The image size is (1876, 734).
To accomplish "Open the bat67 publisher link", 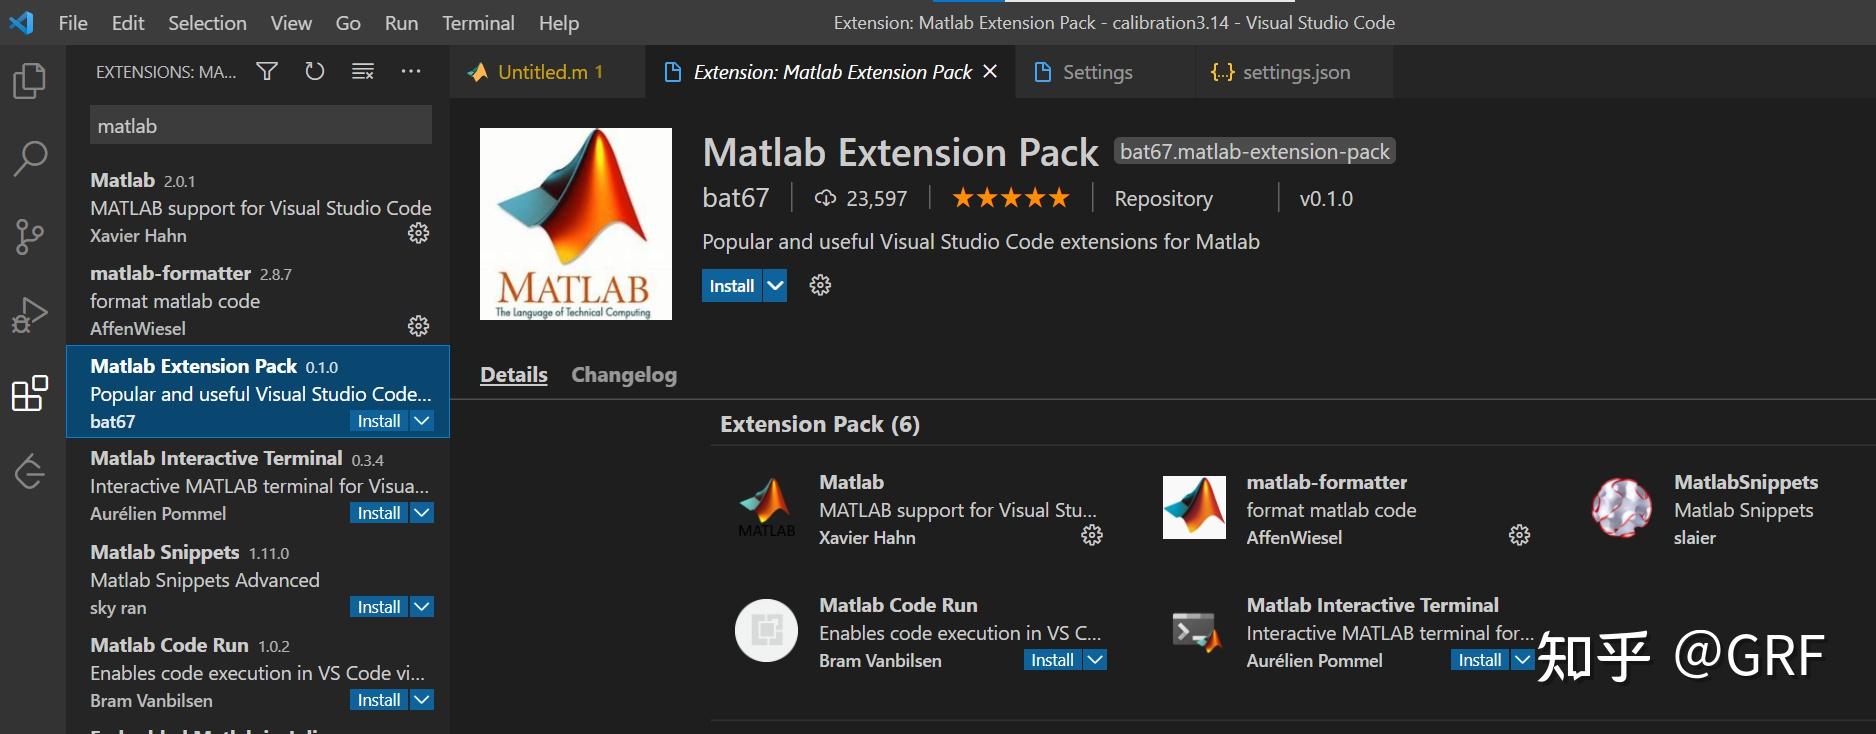I will click(x=736, y=198).
